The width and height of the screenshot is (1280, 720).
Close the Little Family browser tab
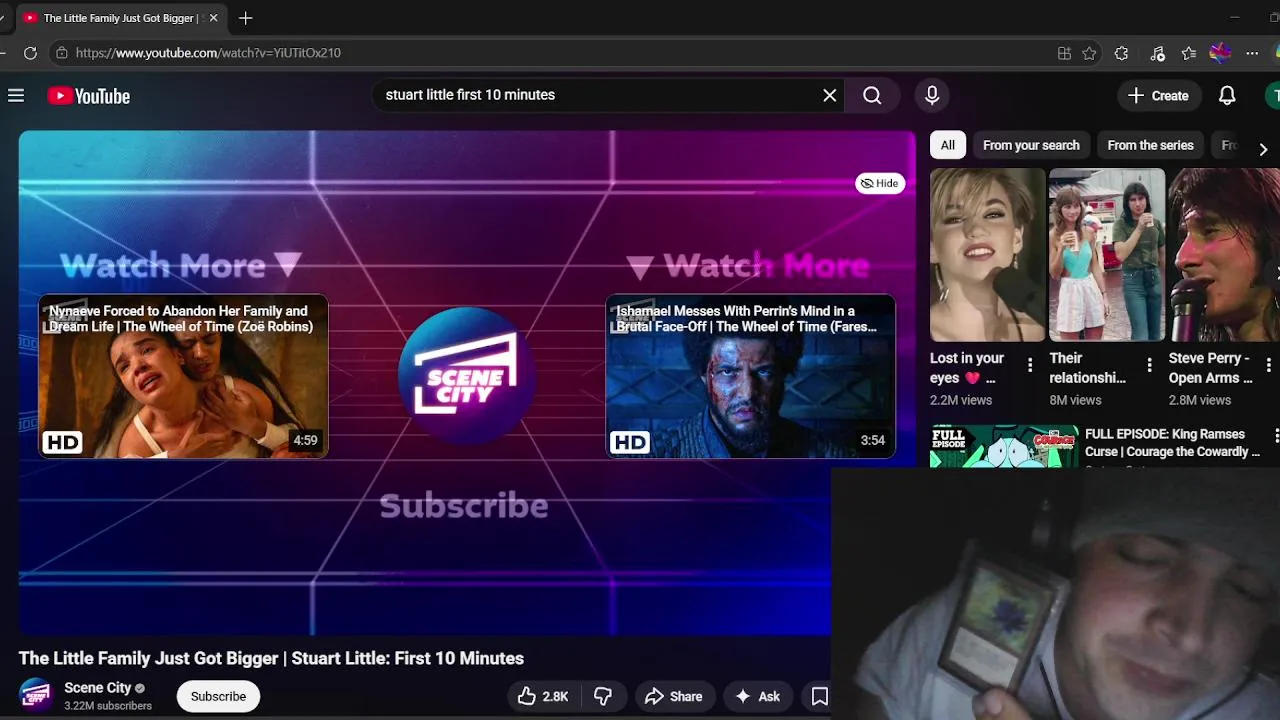[x=213, y=18]
